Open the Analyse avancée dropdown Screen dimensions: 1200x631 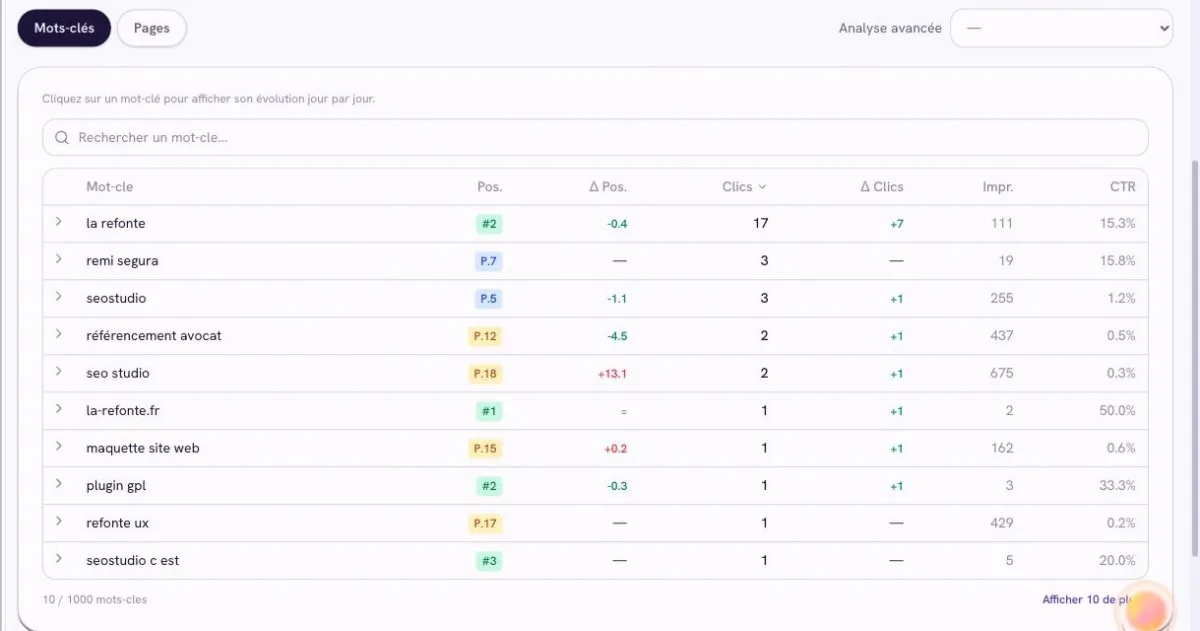tap(1061, 28)
